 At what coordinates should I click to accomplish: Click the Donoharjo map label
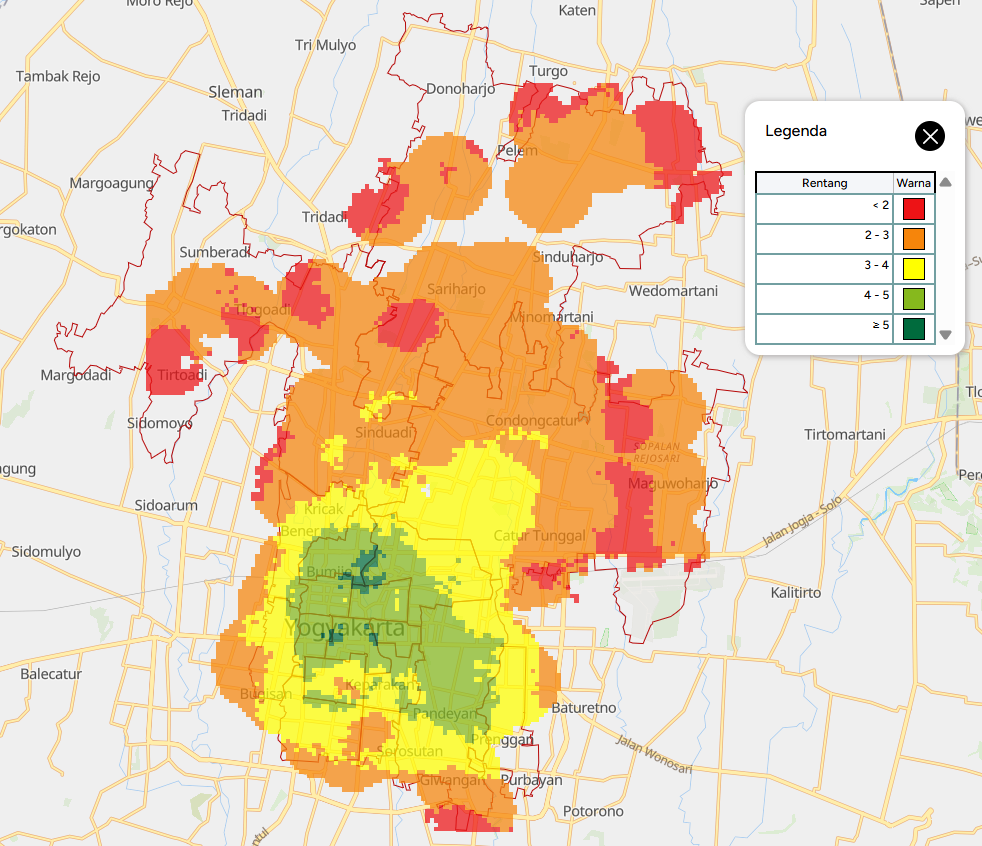[x=460, y=89]
